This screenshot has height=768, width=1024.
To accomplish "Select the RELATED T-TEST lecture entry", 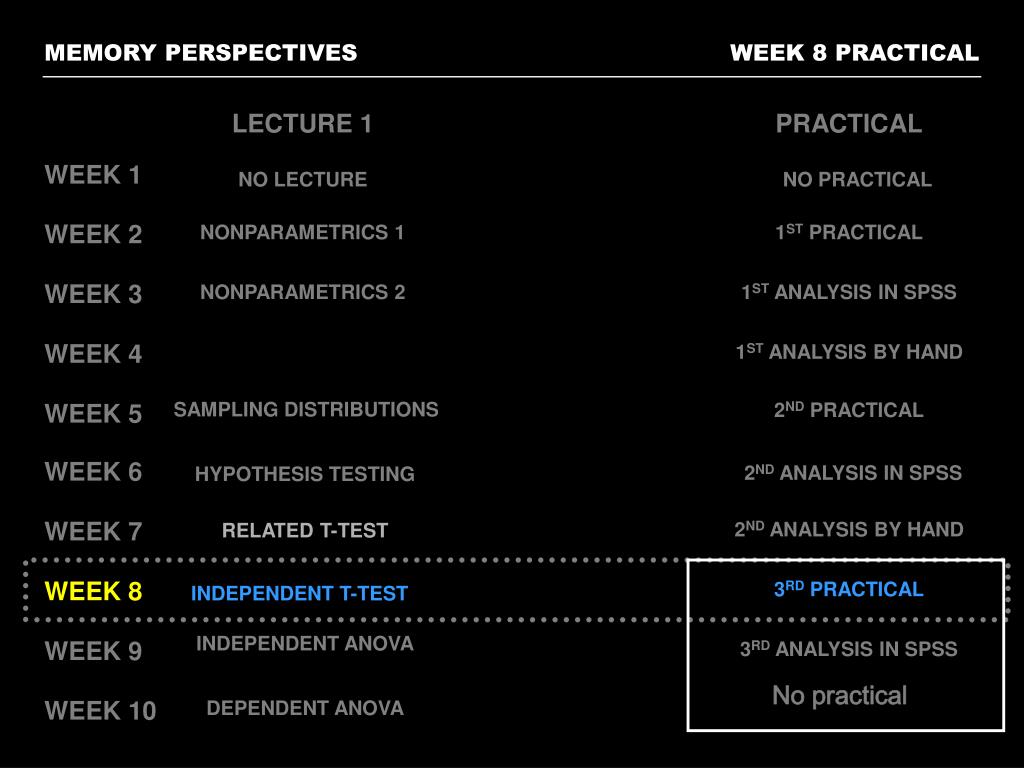I will tap(304, 530).
